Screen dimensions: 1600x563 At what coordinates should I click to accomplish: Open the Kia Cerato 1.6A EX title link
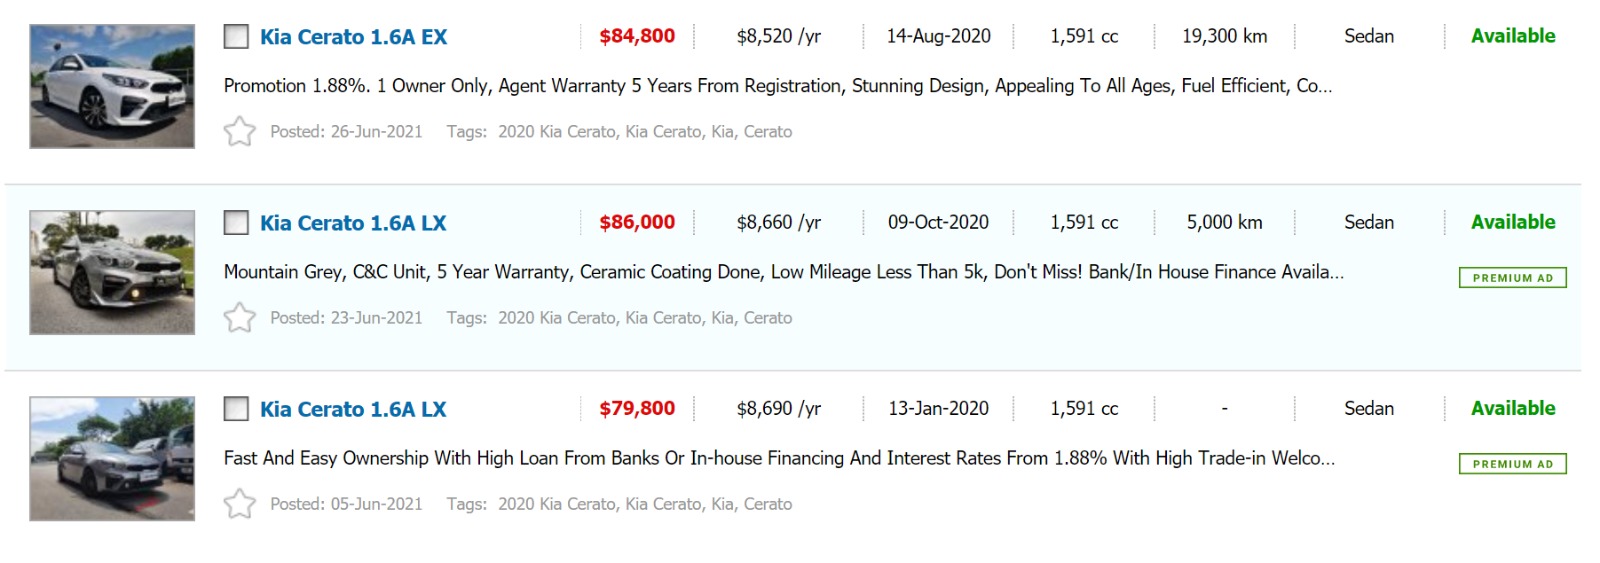[353, 37]
